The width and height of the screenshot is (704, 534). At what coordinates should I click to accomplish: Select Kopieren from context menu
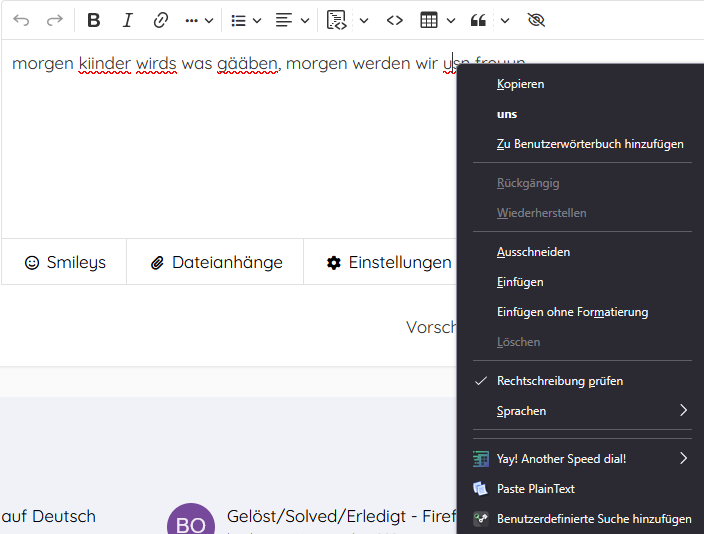[520, 84]
